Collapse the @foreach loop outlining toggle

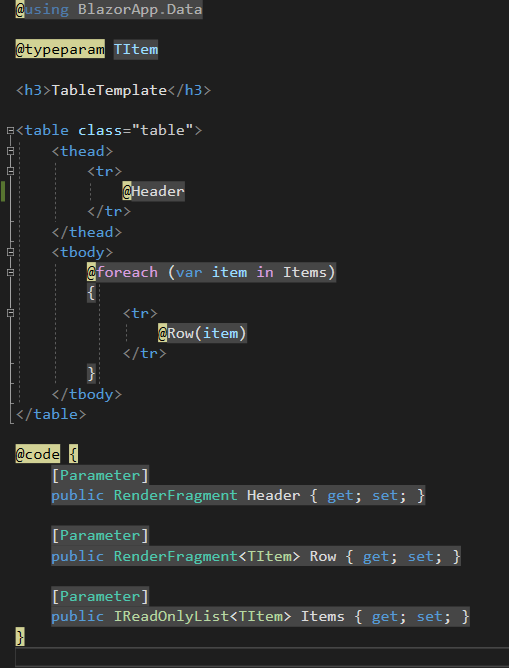coord(11,272)
